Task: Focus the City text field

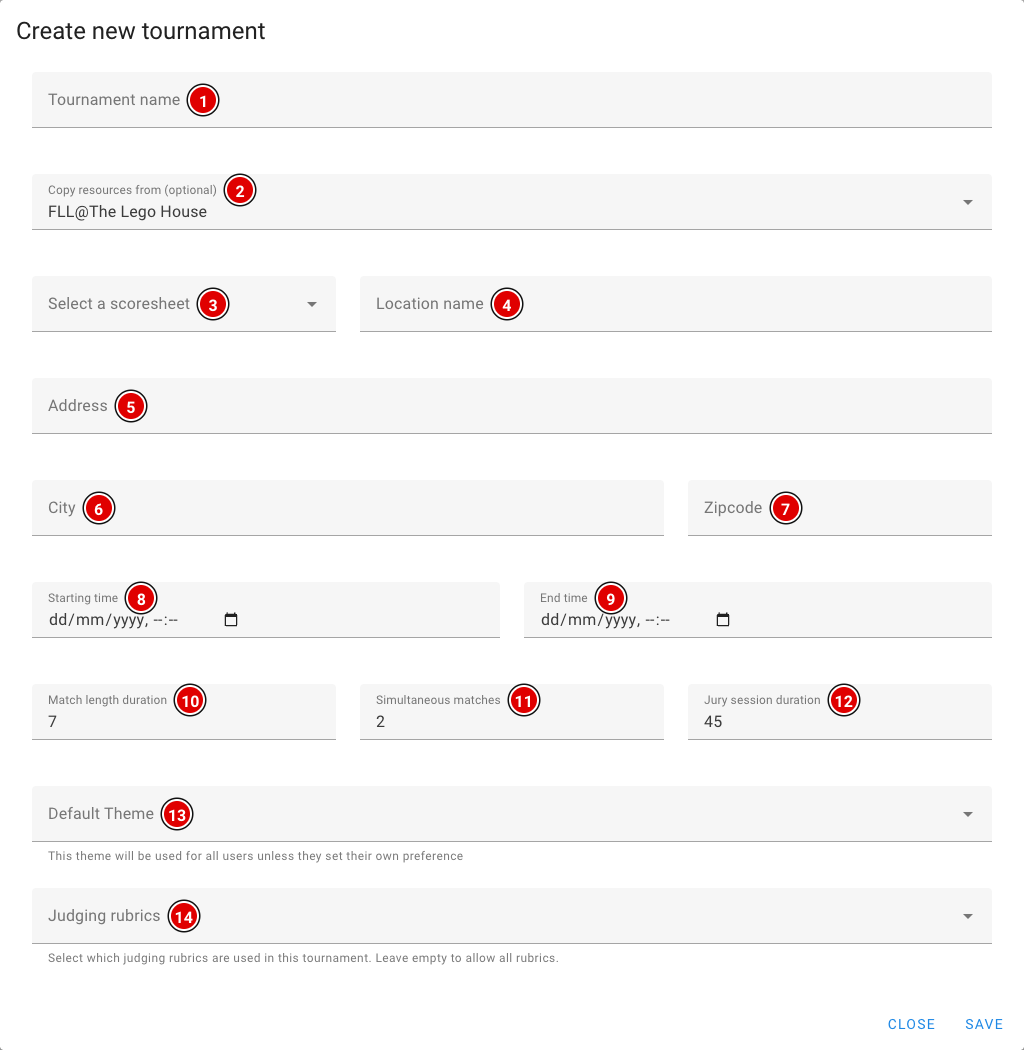Action: point(348,508)
